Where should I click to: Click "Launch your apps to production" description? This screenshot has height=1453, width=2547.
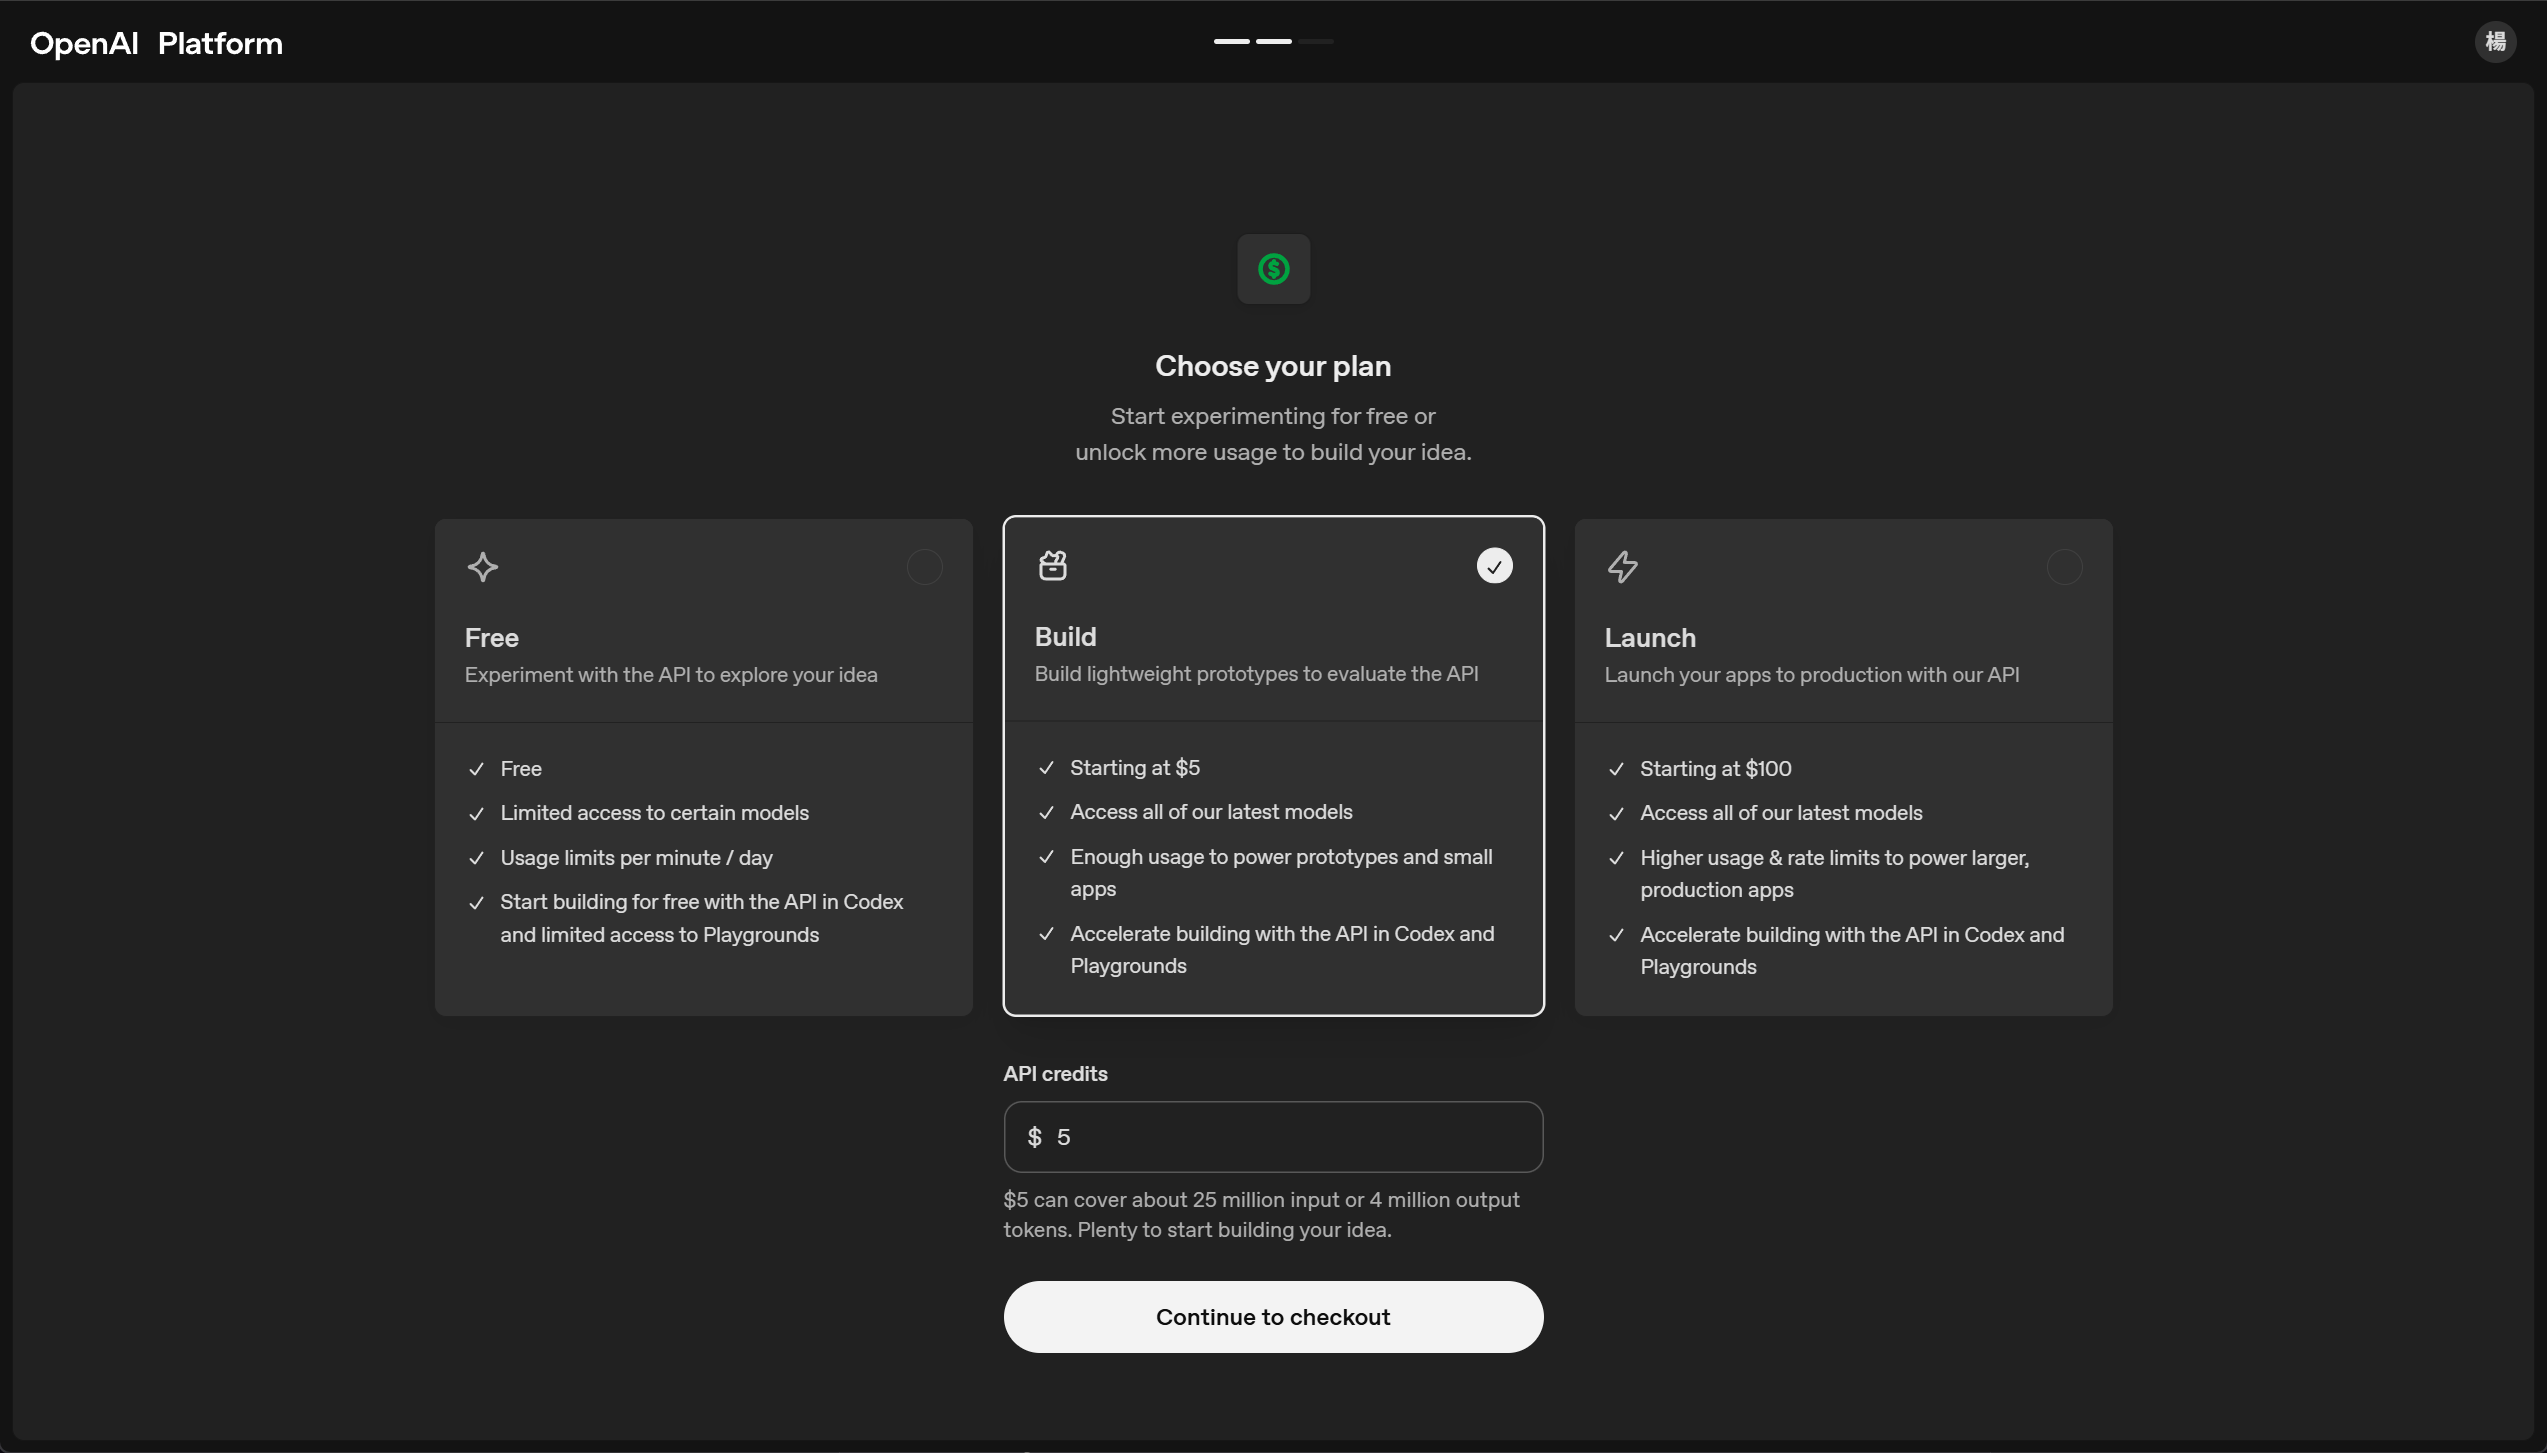click(1811, 675)
